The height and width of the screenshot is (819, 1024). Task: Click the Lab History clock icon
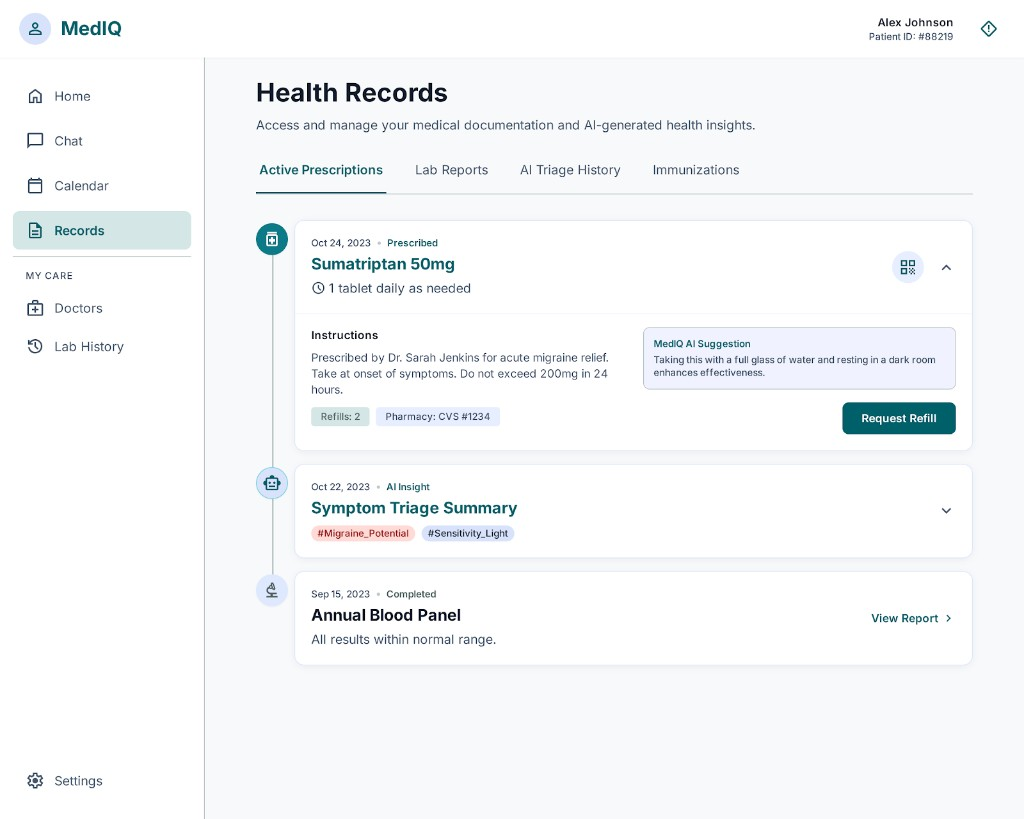click(x=35, y=346)
